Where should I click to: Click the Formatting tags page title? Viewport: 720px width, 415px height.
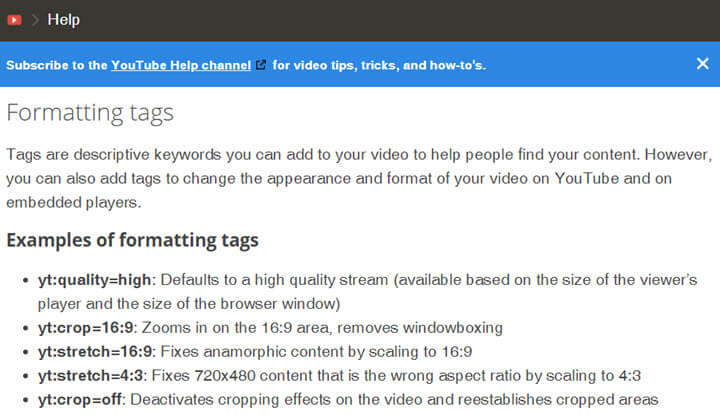90,113
